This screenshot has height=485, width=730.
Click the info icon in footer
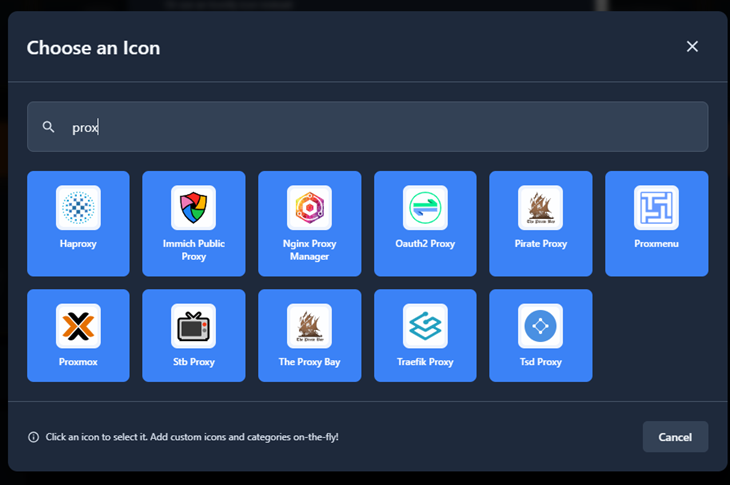click(x=34, y=437)
